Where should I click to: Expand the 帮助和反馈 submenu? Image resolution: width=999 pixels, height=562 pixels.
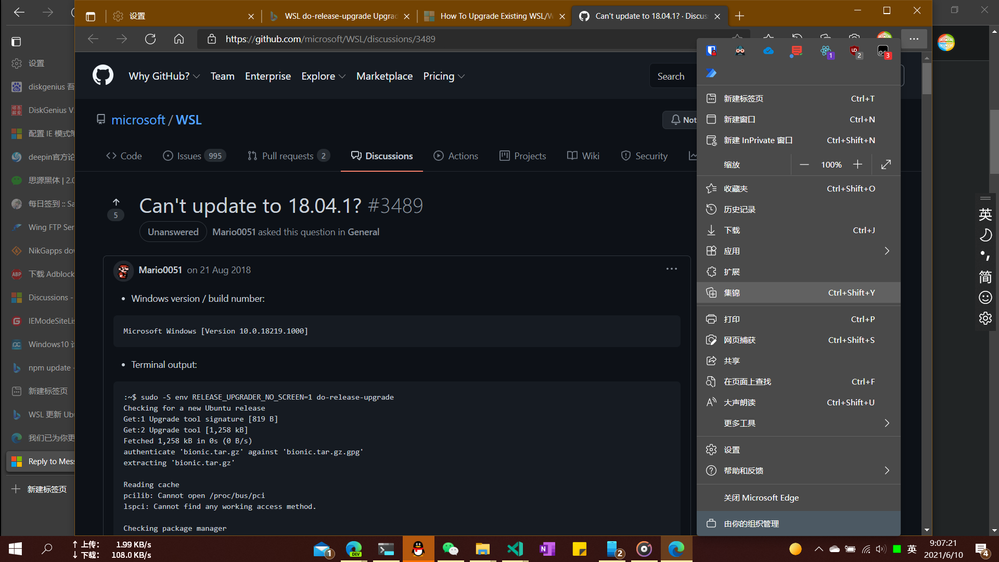pyautogui.click(x=798, y=470)
